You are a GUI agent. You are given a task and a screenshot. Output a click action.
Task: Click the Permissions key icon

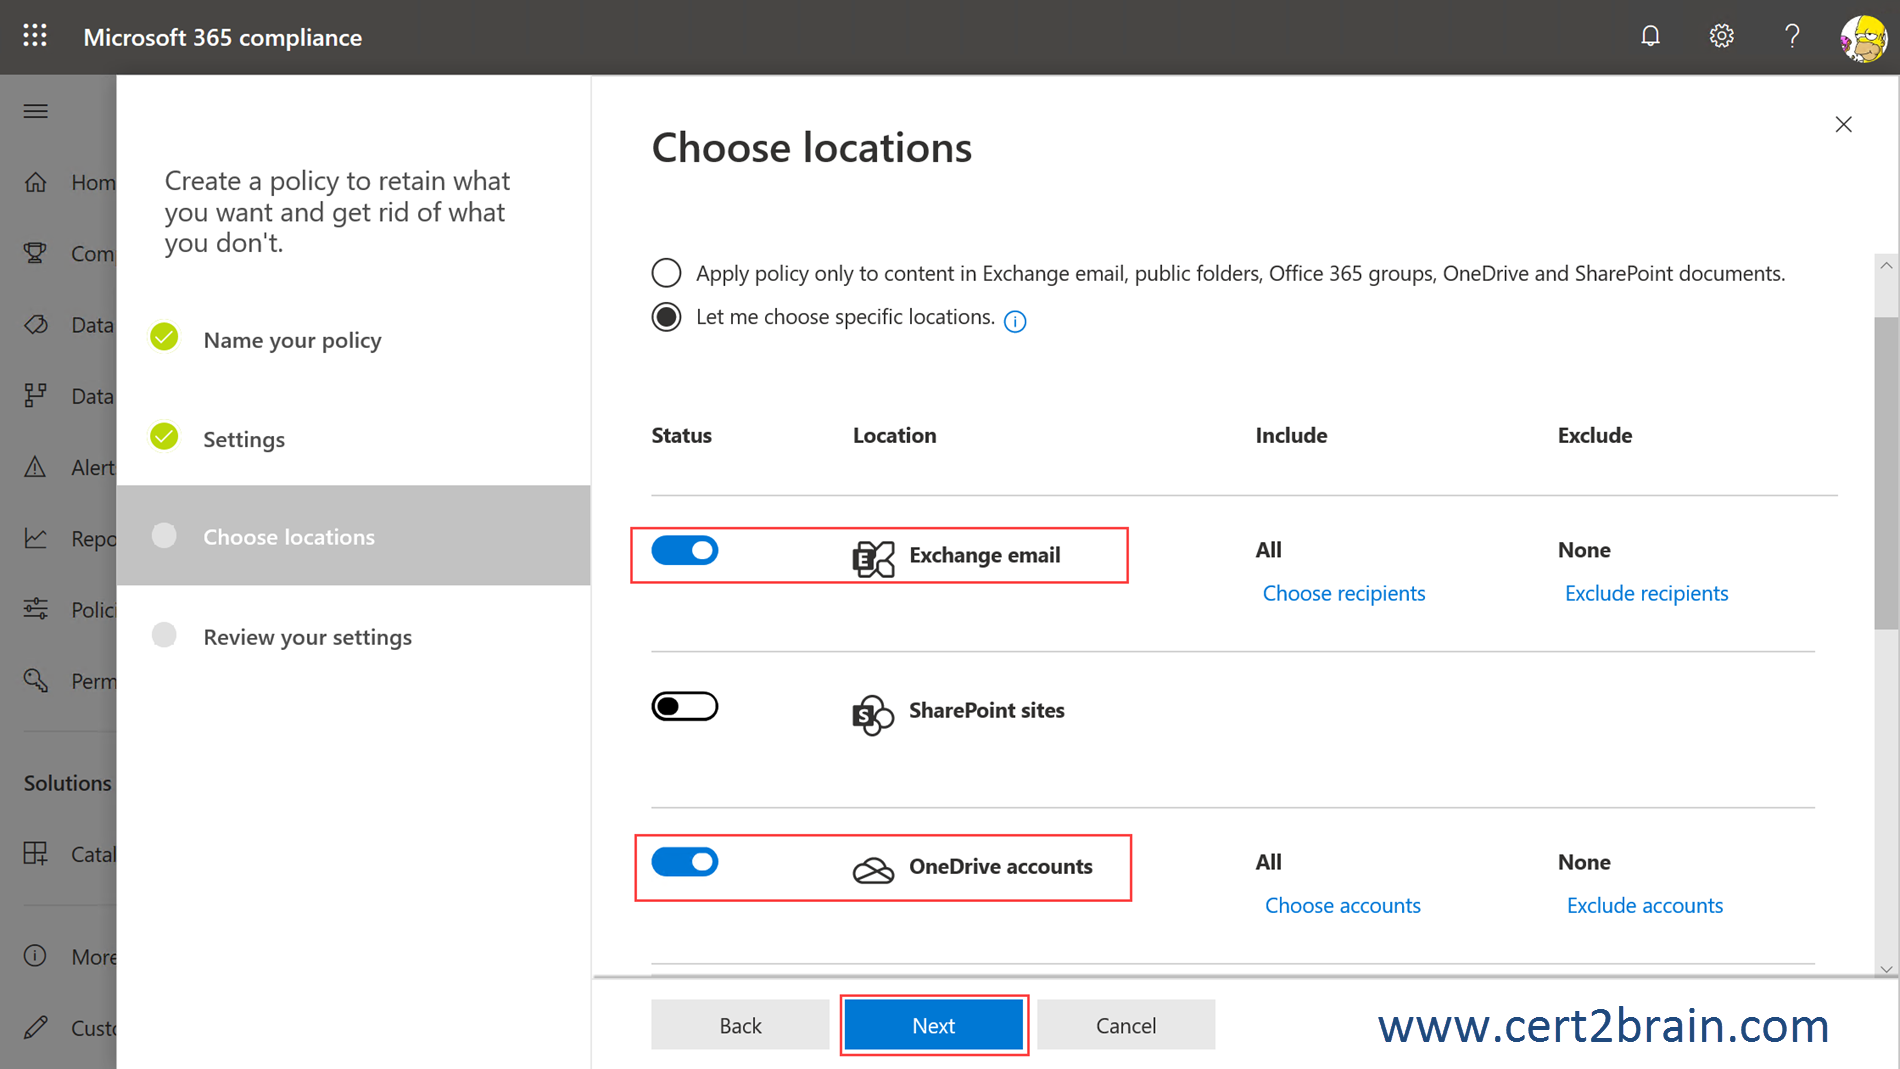[x=36, y=680]
